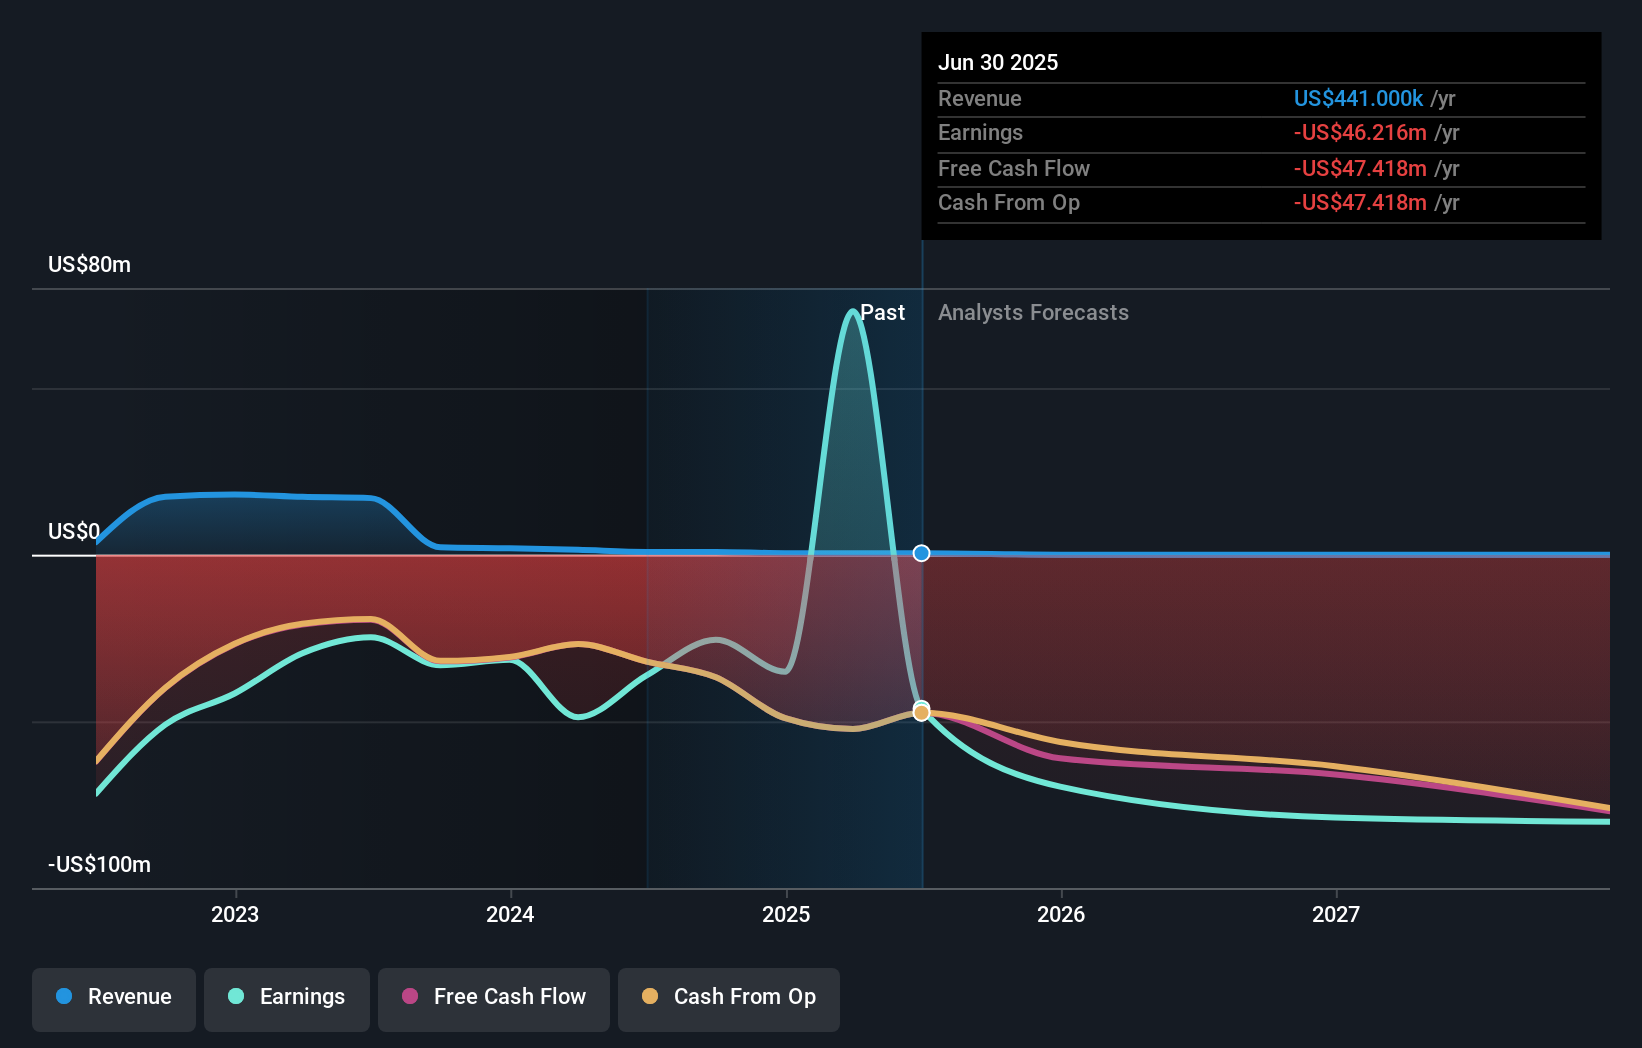This screenshot has height=1048, width=1642.
Task: Click the Revenue tooltip row label
Action: [980, 98]
